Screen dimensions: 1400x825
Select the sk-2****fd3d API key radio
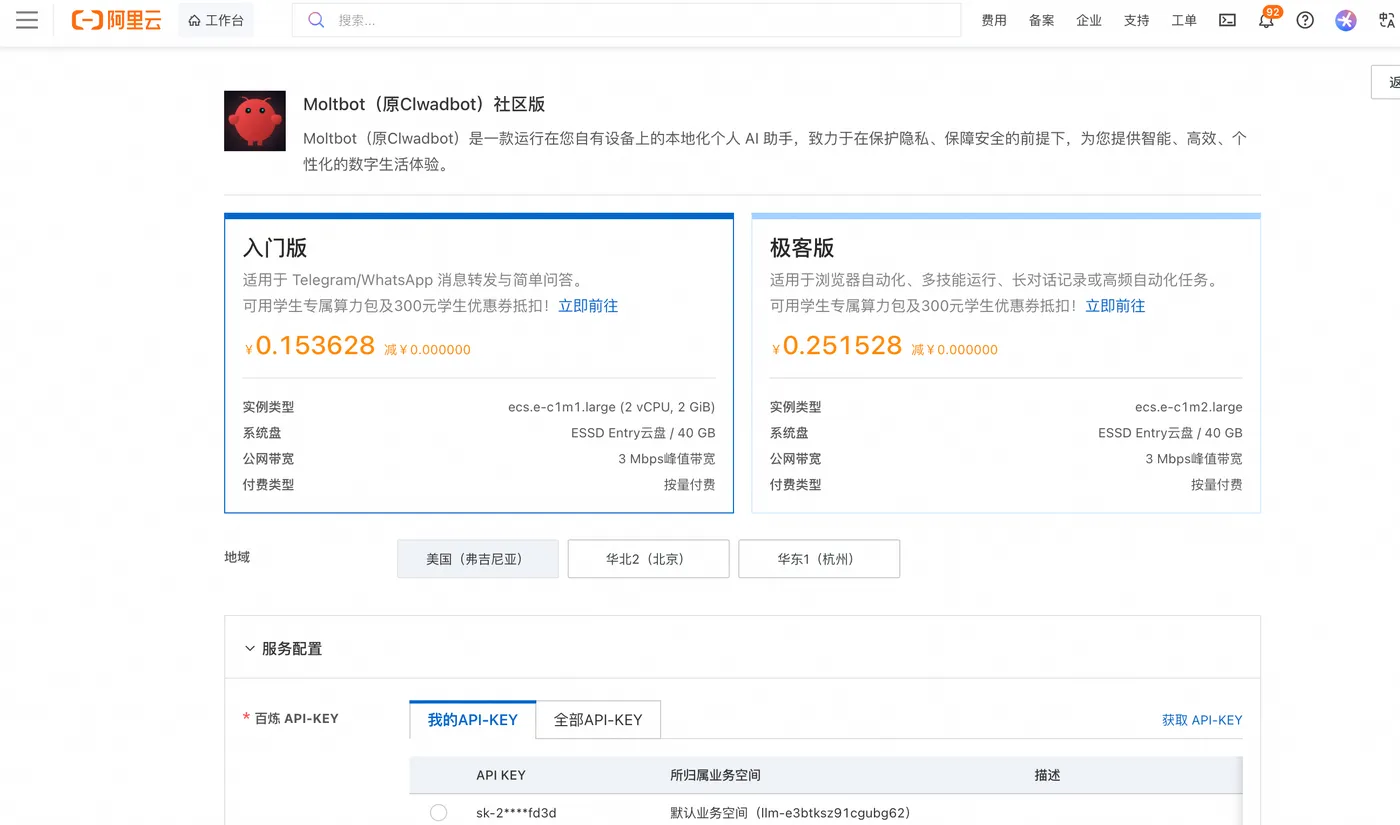438,813
